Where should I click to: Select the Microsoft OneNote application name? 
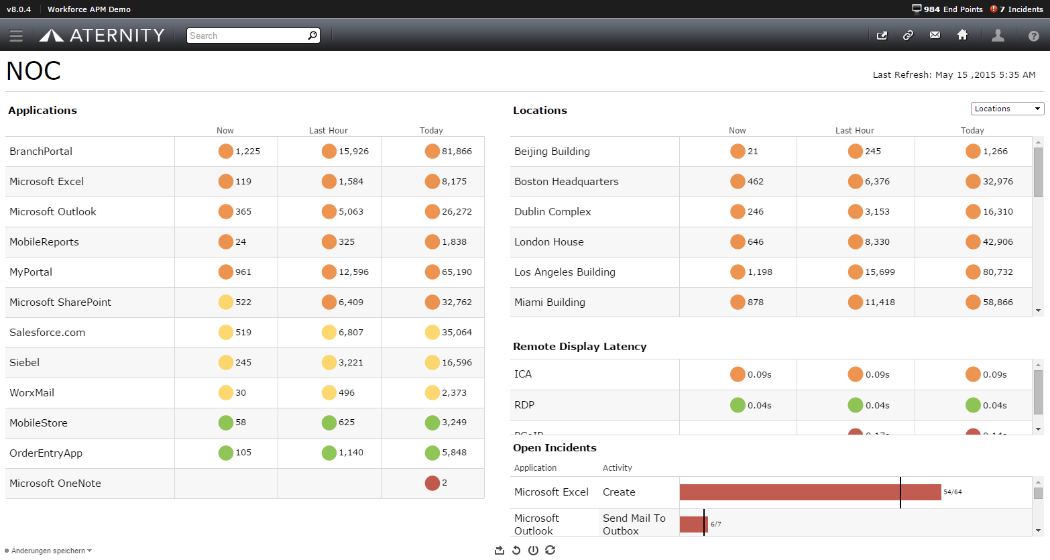click(x=55, y=483)
